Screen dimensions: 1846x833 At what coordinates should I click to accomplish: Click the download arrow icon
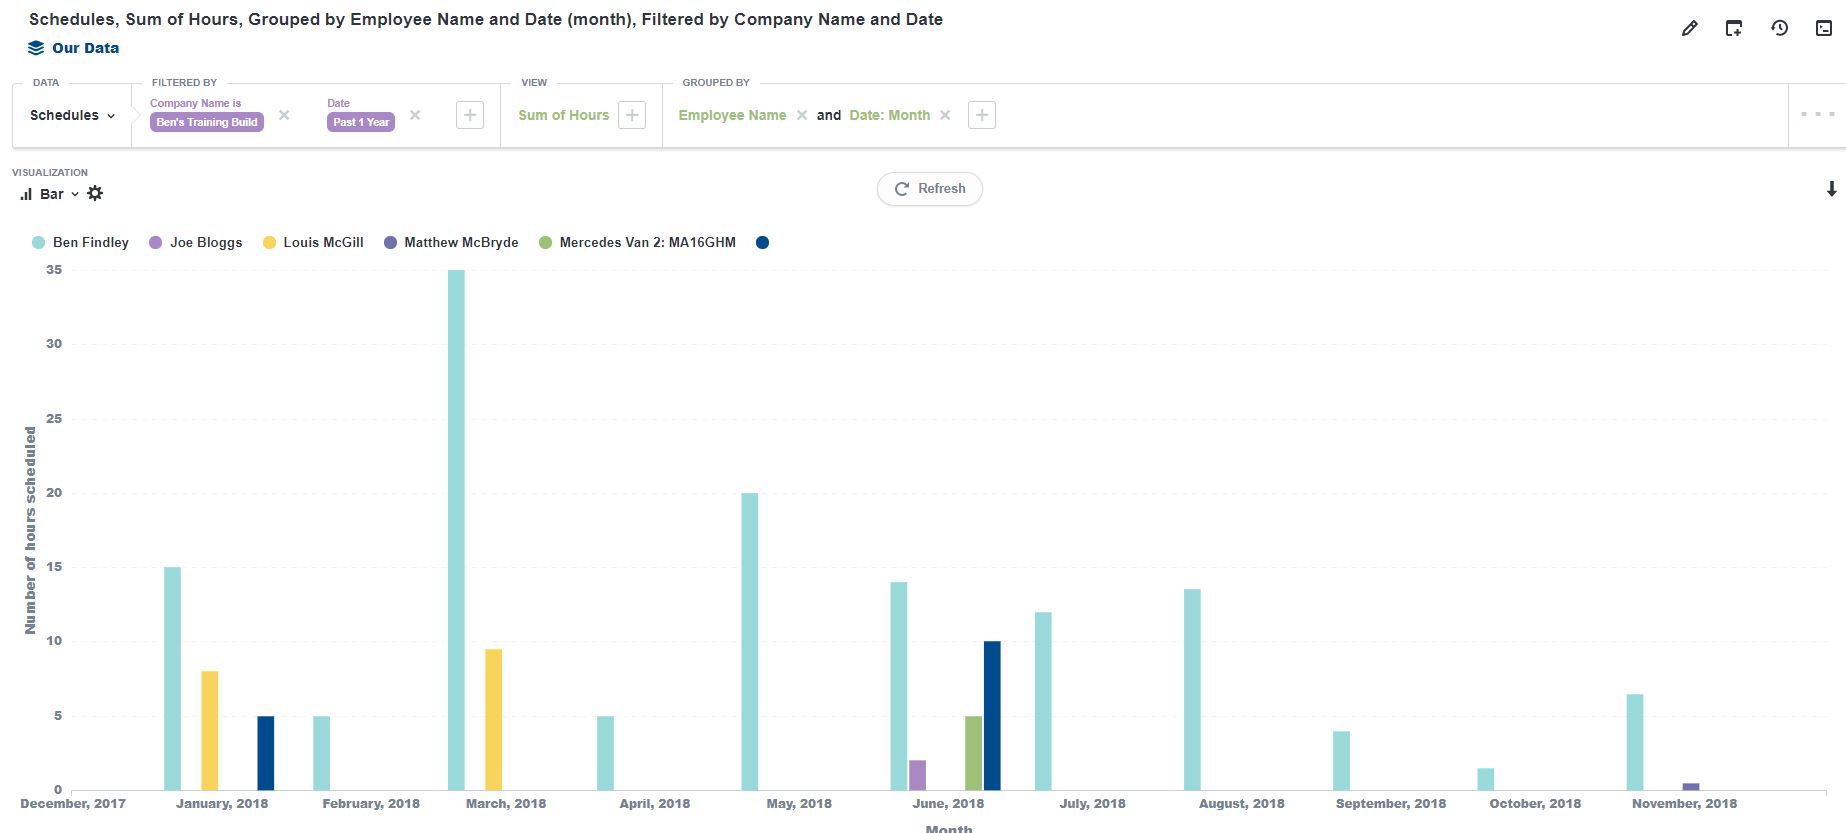[1831, 189]
